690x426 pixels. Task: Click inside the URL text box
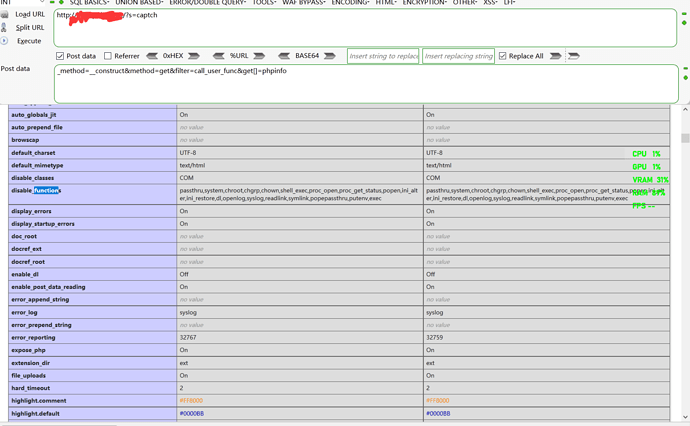(365, 28)
